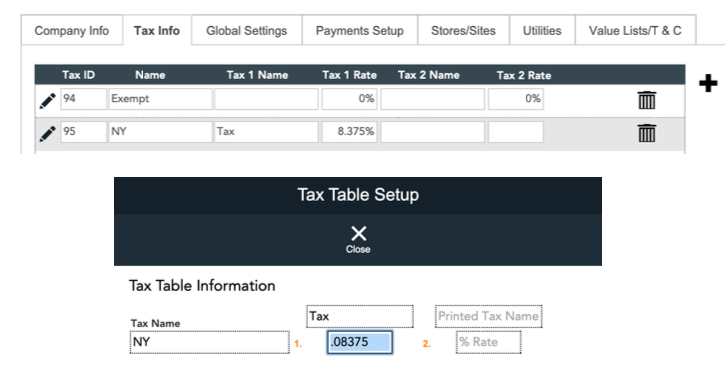Open the Payments Setup tab
Viewport: 727px width, 381px height.
360,31
